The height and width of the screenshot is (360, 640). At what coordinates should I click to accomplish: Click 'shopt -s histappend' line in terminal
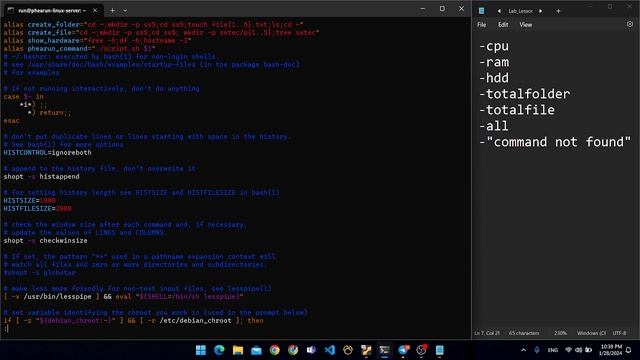coord(42,177)
